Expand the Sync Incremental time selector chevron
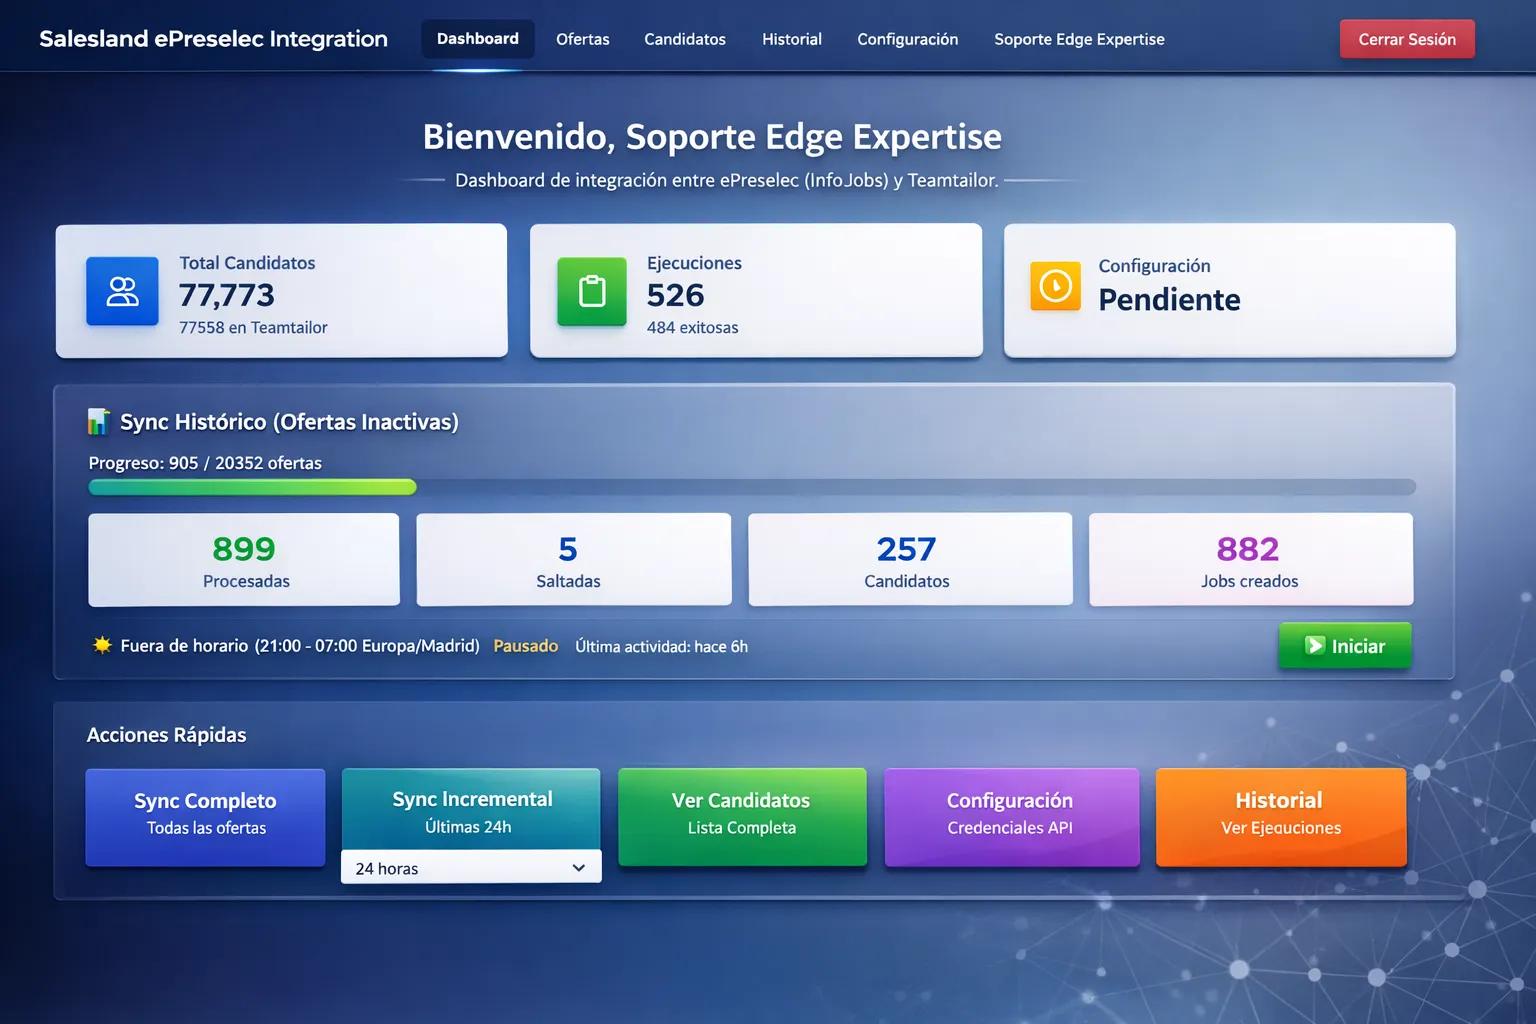 (578, 867)
